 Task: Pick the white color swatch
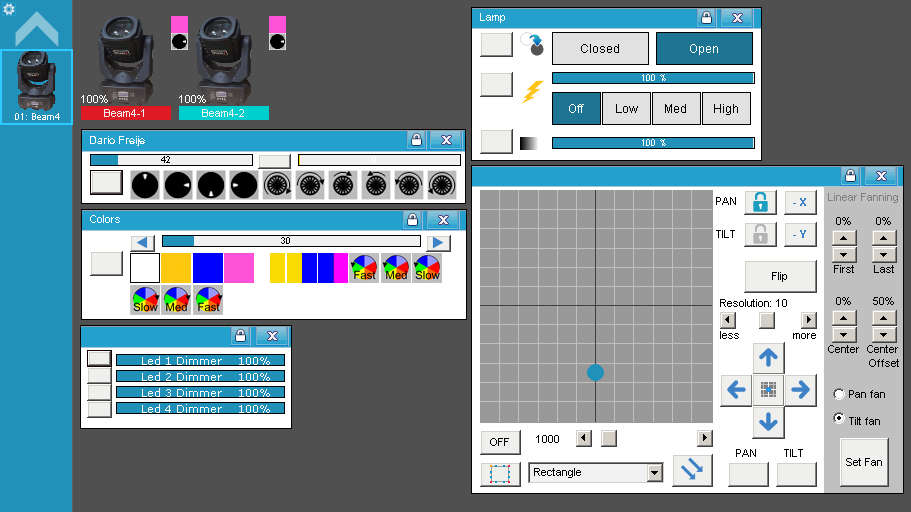tap(145, 268)
